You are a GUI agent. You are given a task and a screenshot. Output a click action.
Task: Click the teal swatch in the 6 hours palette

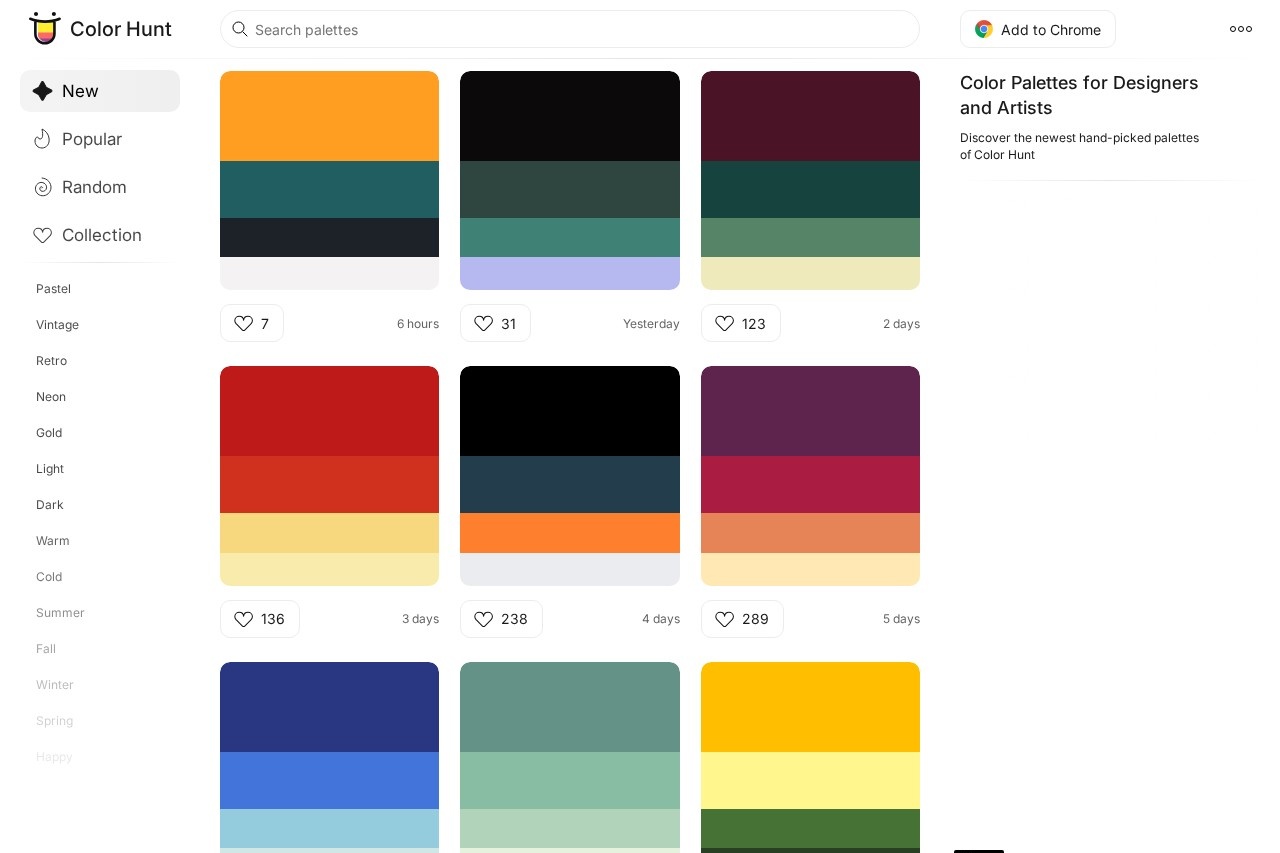point(329,189)
